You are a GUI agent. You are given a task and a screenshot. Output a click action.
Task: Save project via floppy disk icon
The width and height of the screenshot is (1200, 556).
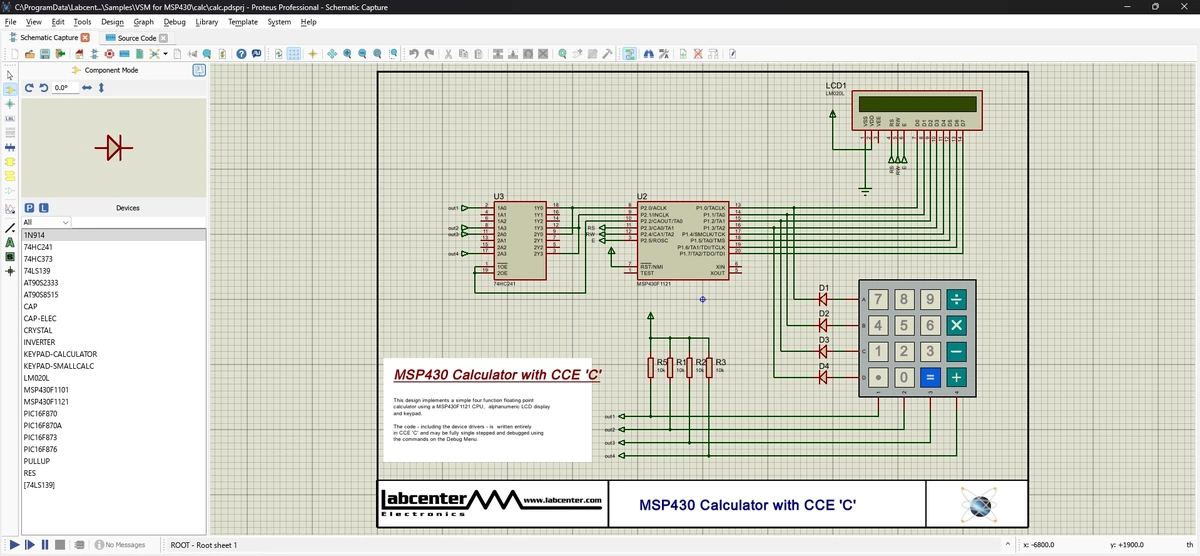pyautogui.click(x=45, y=53)
